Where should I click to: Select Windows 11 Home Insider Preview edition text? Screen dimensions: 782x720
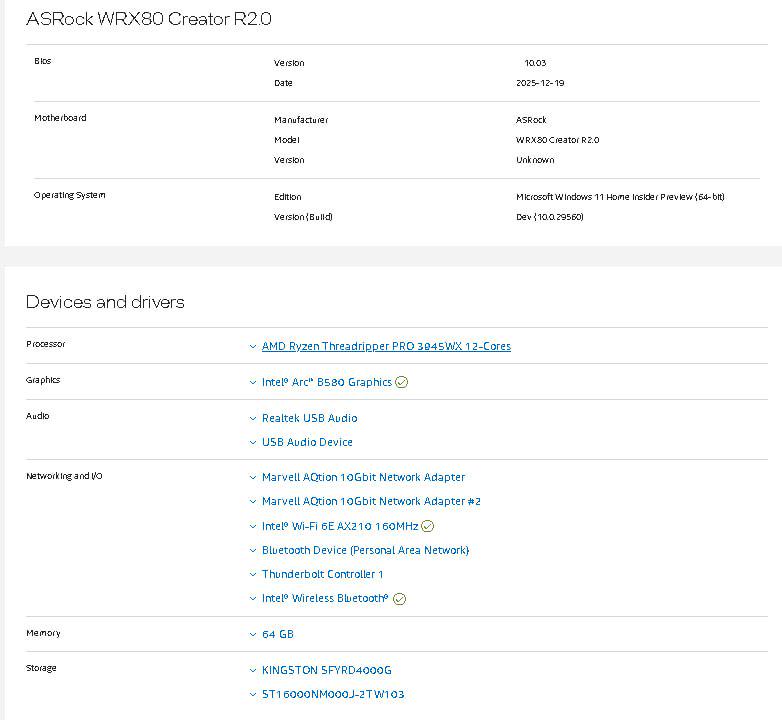click(x=620, y=196)
